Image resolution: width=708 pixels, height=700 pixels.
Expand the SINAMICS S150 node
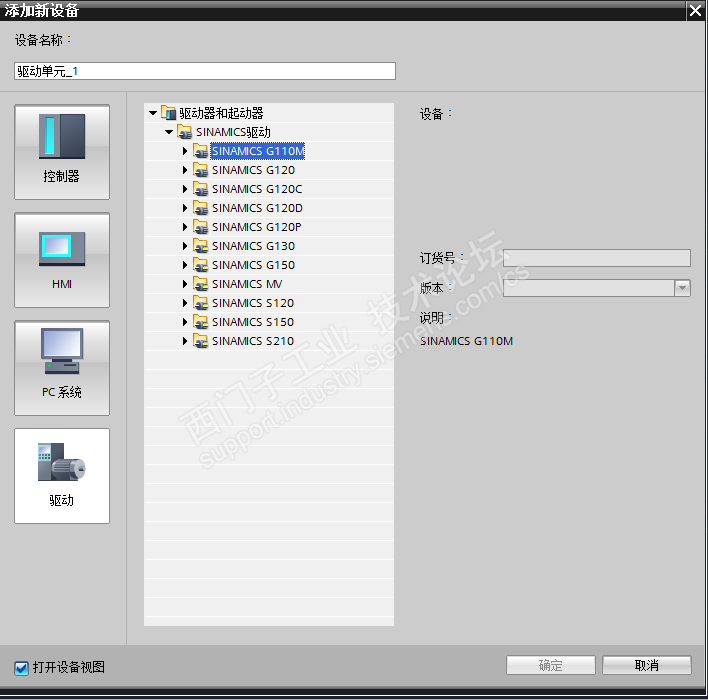(185, 322)
